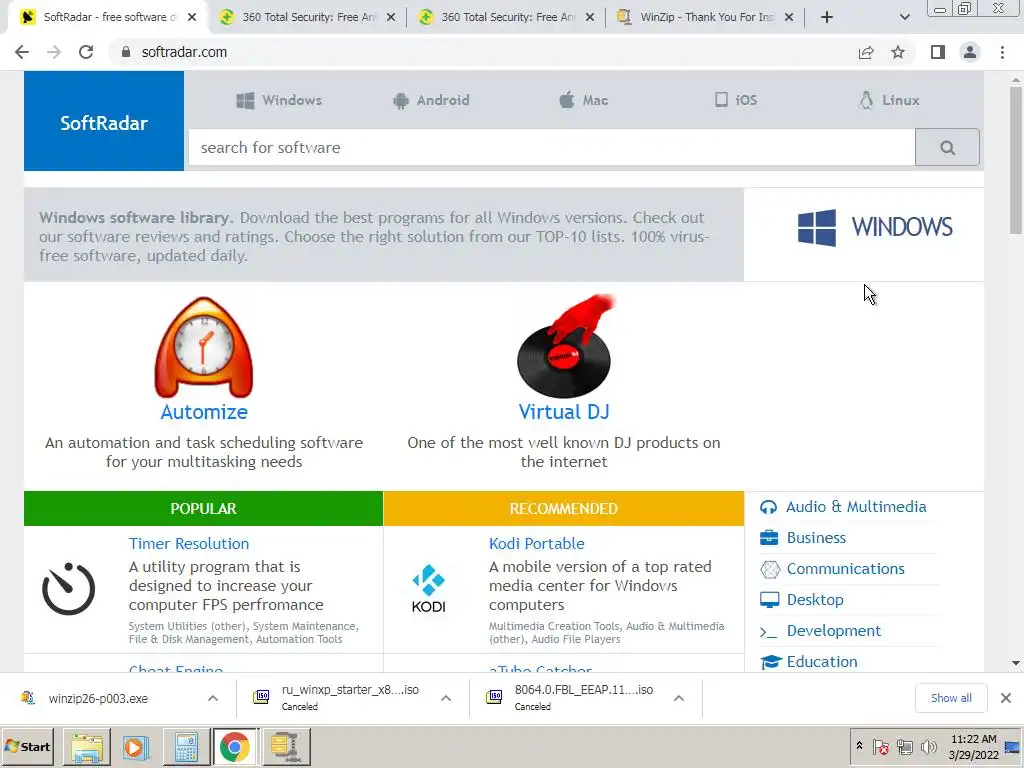Viewport: 1024px width, 768px height.
Task: Click the Action Center flag tray icon
Action: [880, 746]
